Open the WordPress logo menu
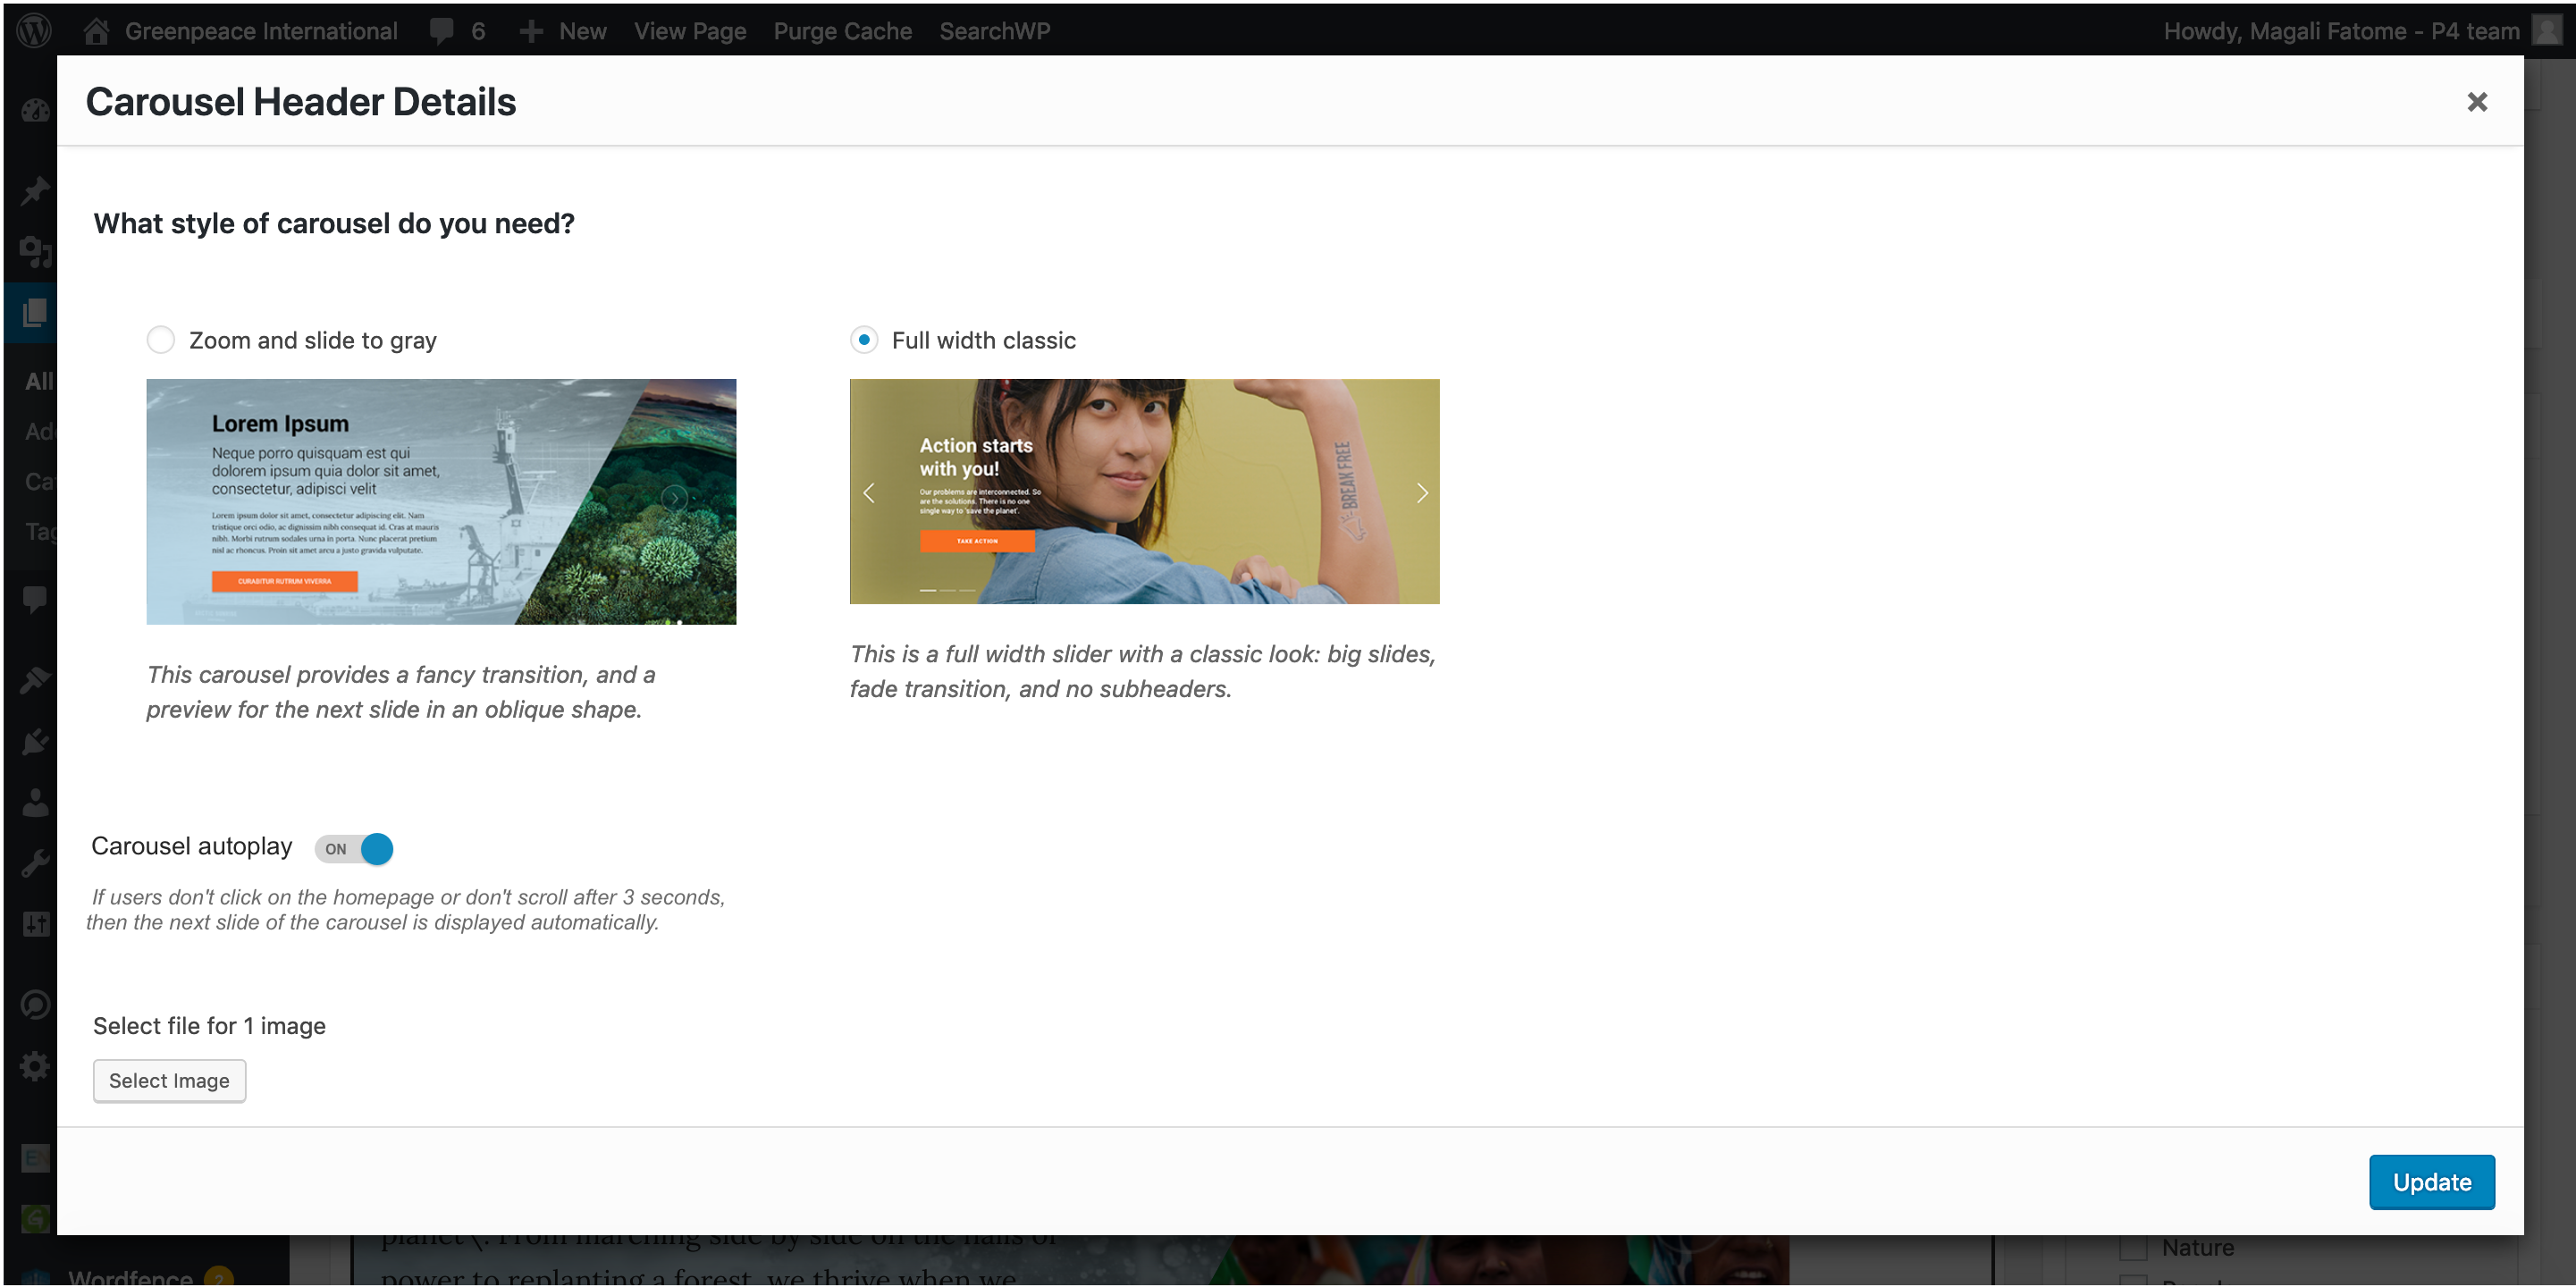 coord(34,31)
